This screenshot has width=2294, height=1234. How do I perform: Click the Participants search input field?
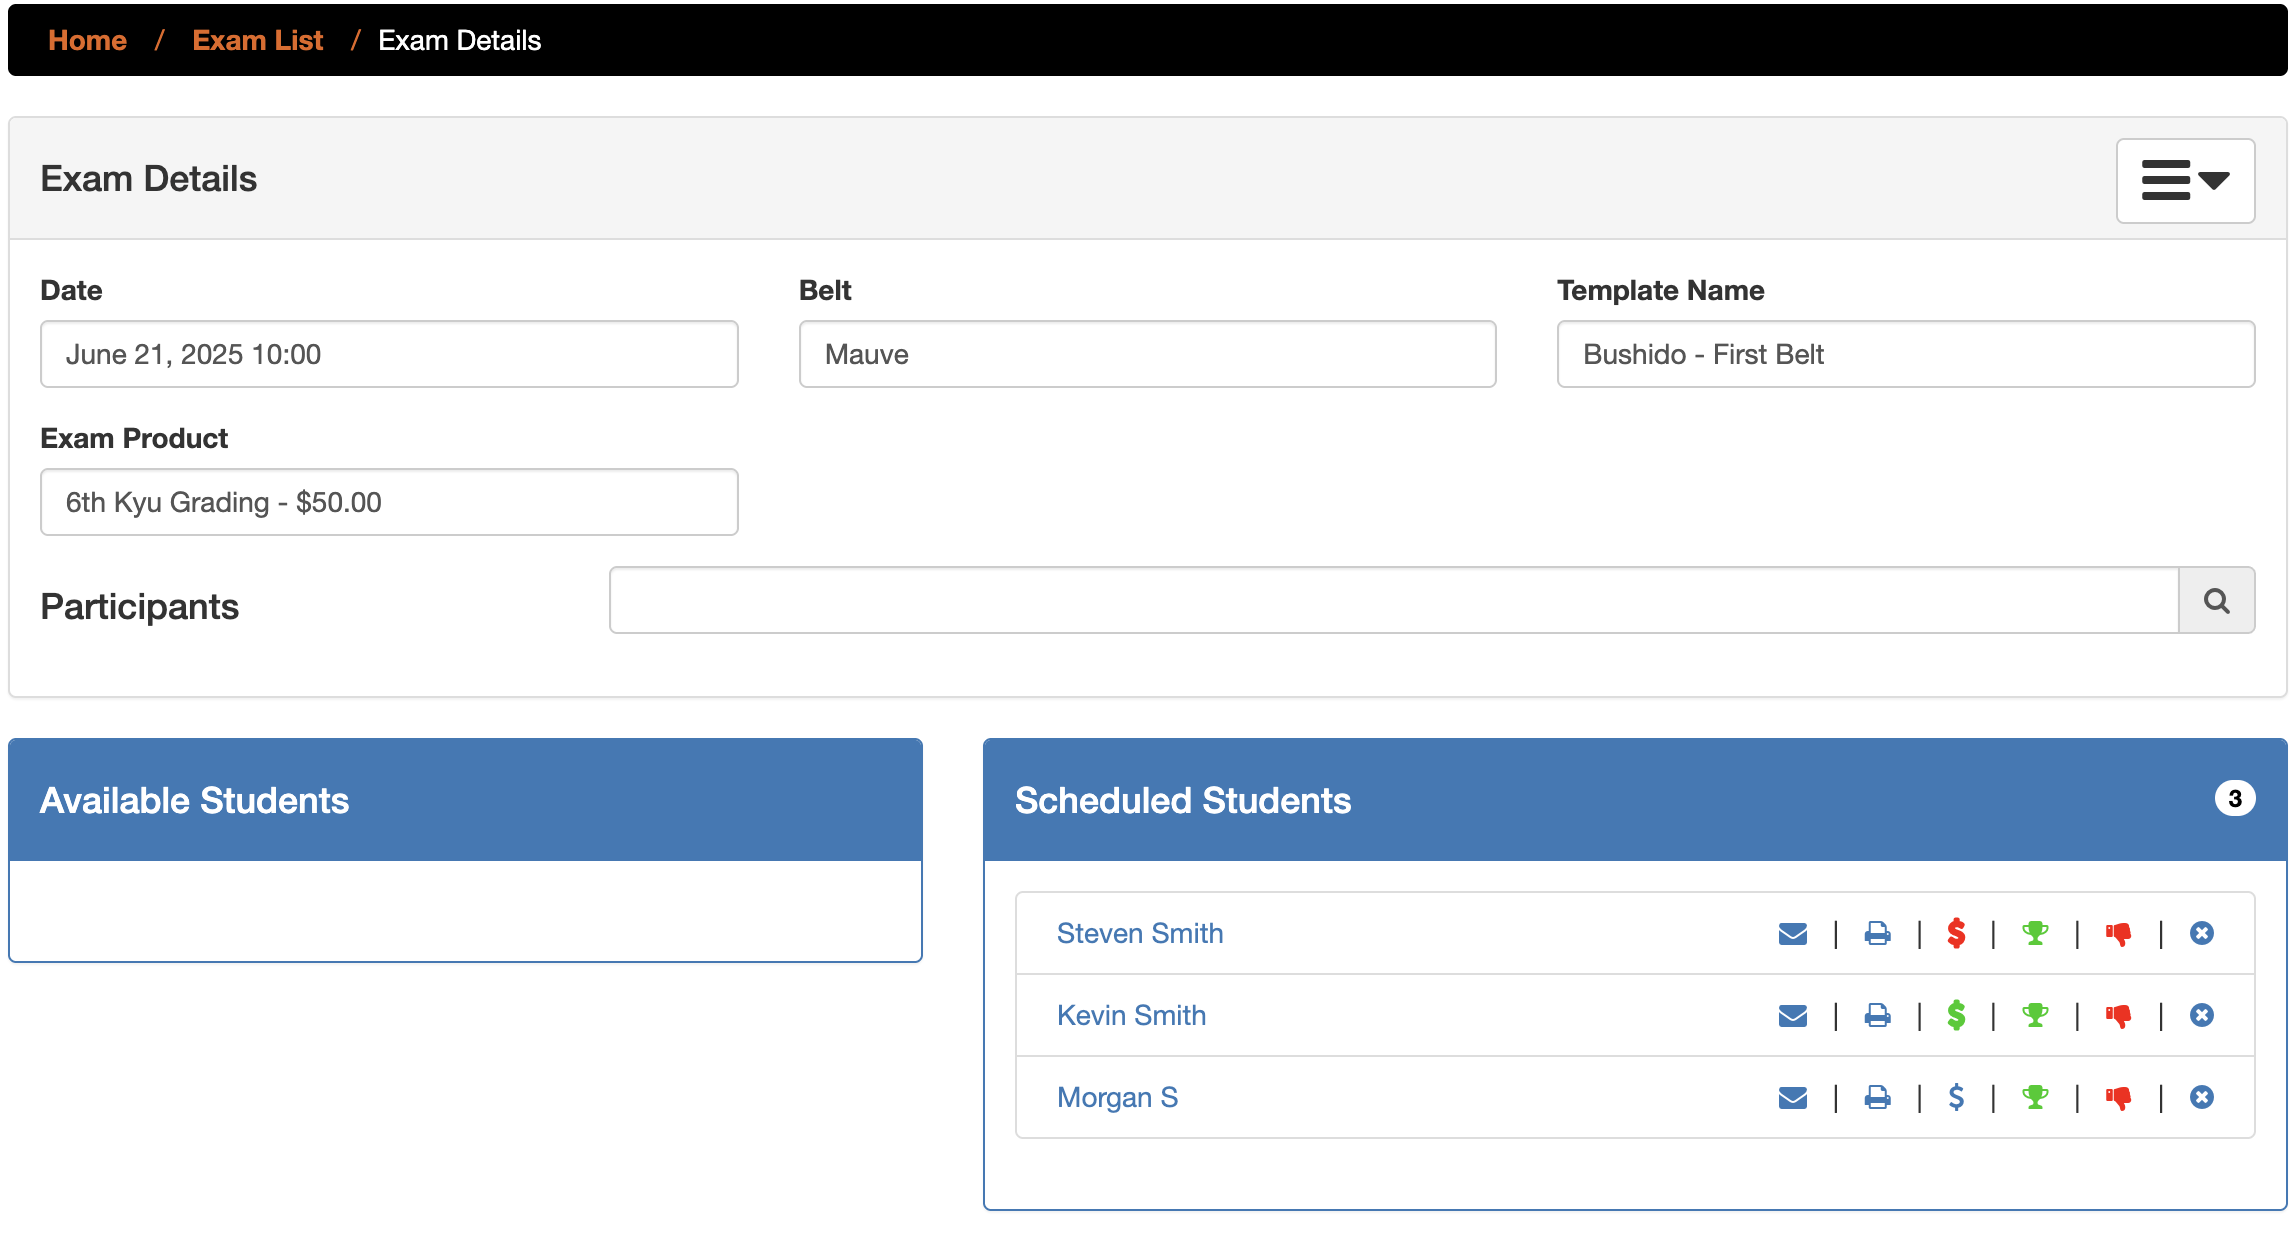coord(1393,601)
